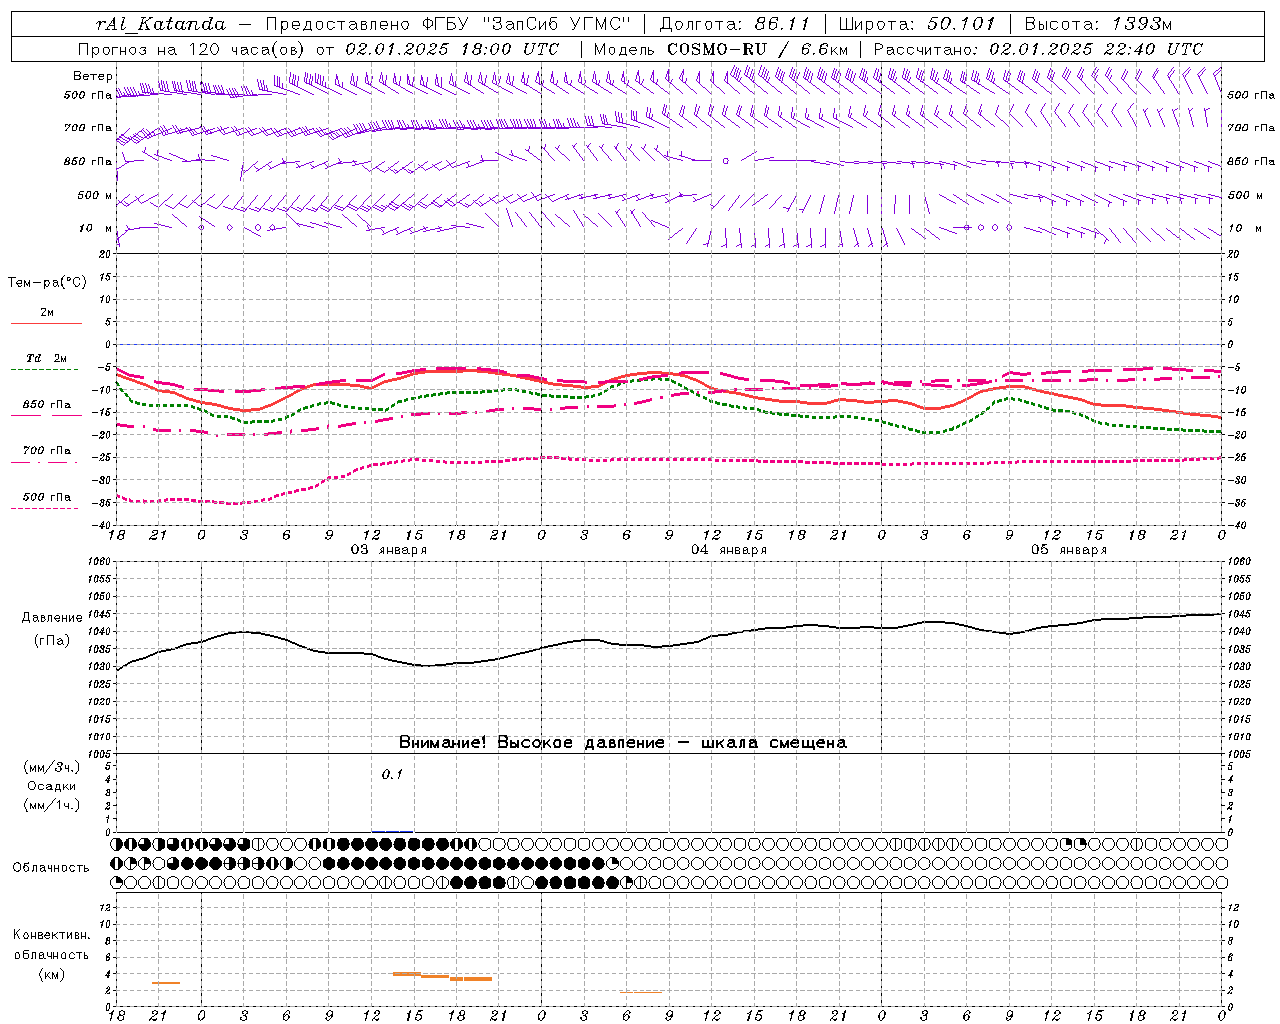Click the Облачность cloud cover label

click(x=51, y=868)
